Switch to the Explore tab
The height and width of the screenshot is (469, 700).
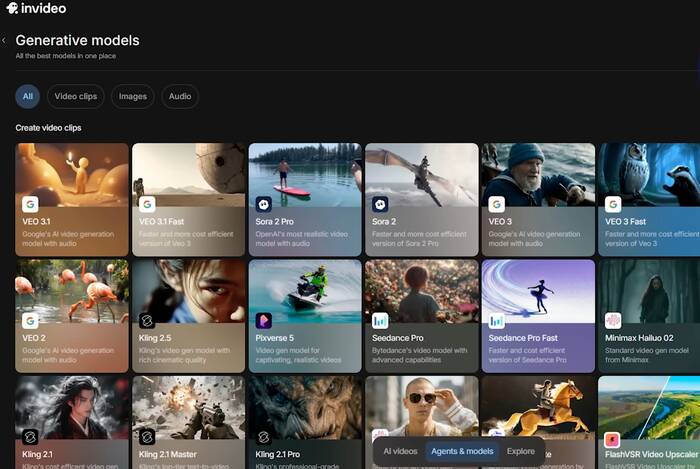(521, 452)
